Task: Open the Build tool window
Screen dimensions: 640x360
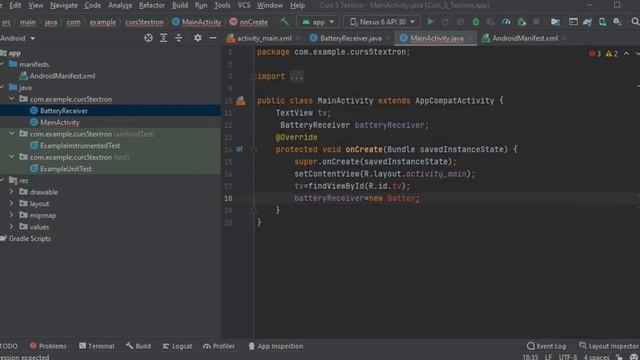Action: click(138, 346)
